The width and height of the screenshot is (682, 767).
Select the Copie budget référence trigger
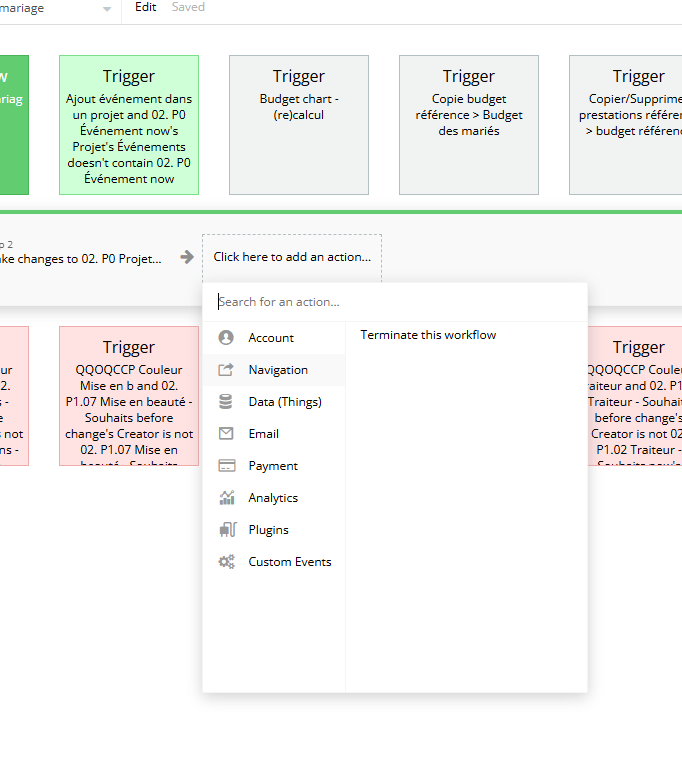(x=469, y=125)
